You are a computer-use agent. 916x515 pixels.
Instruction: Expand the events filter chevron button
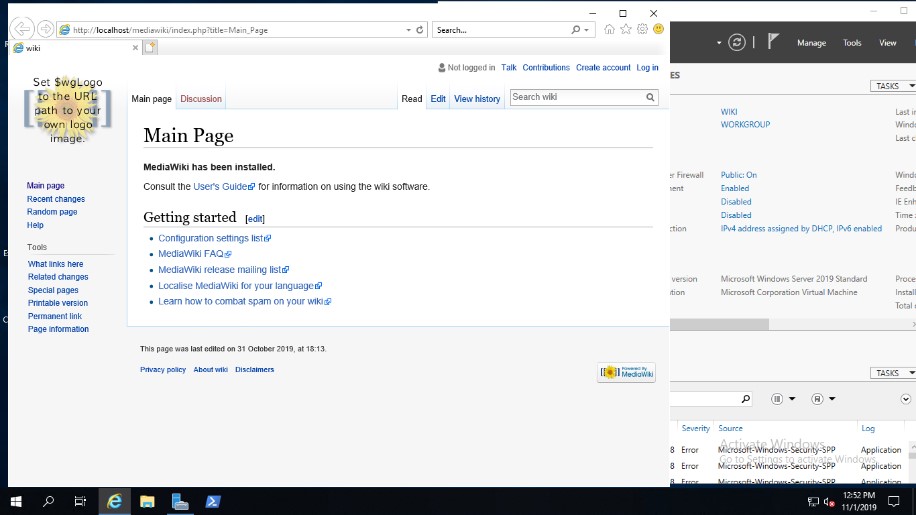905,399
